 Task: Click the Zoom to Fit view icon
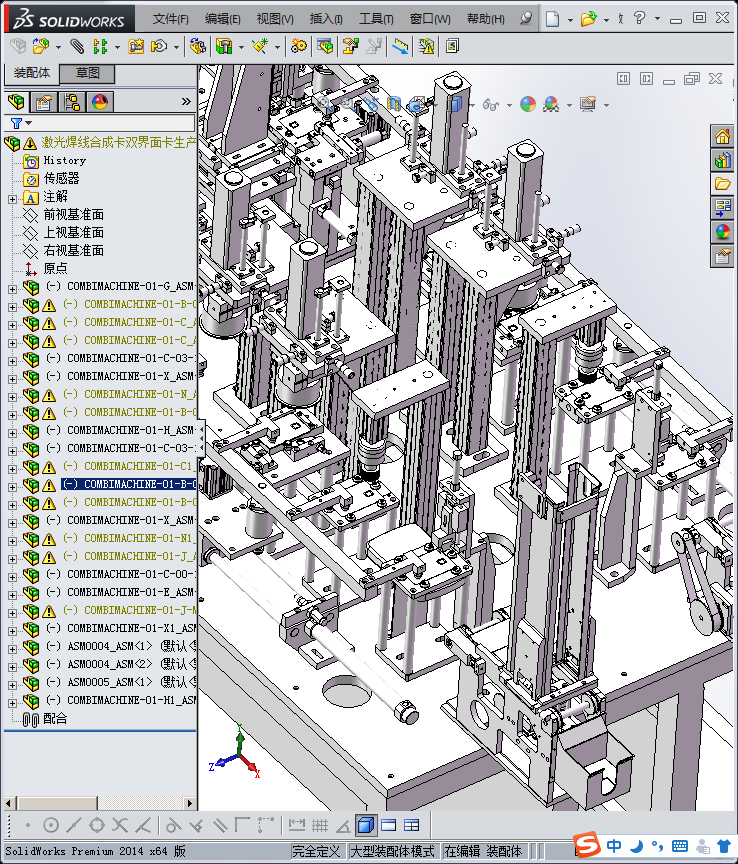(x=323, y=103)
